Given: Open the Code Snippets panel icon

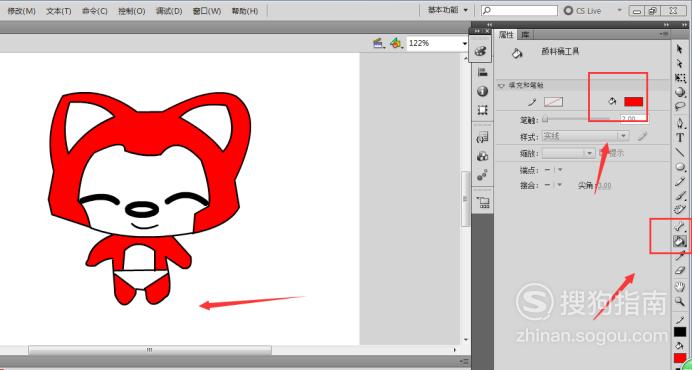Looking at the screenshot, I should [x=482, y=138].
